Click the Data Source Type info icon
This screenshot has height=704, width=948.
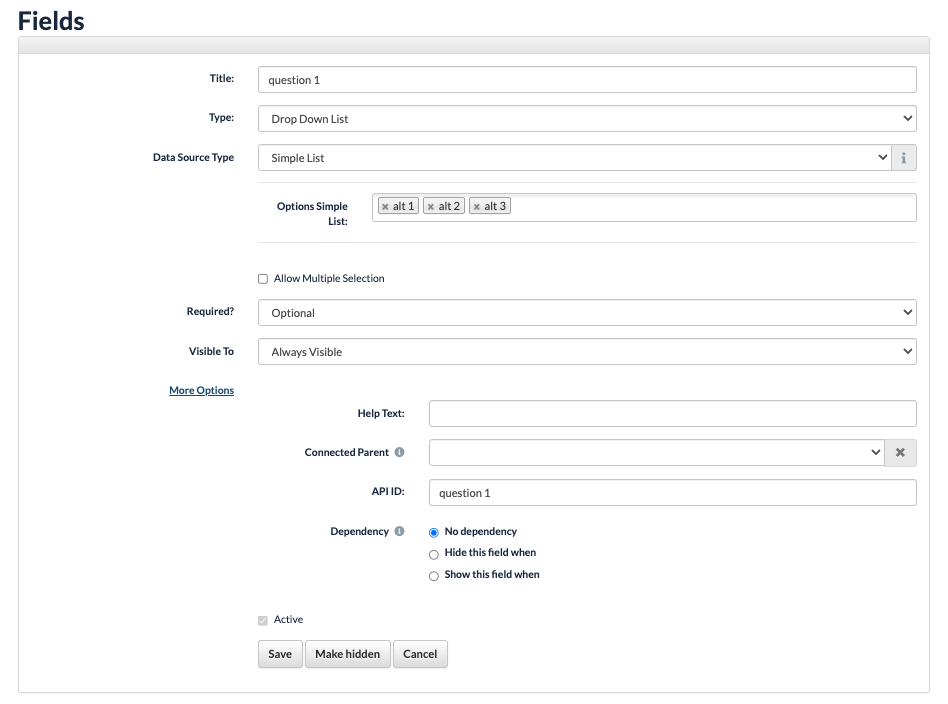[904, 158]
